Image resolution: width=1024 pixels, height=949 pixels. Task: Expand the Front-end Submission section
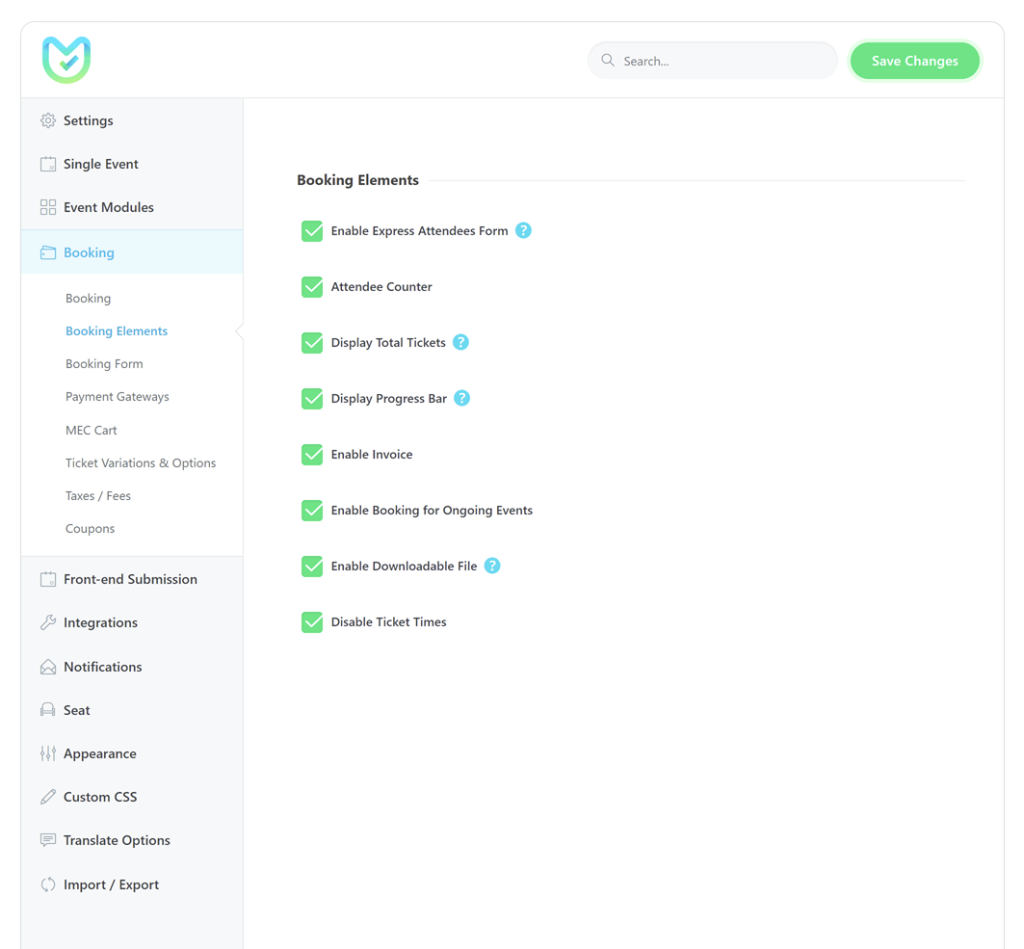(x=129, y=578)
